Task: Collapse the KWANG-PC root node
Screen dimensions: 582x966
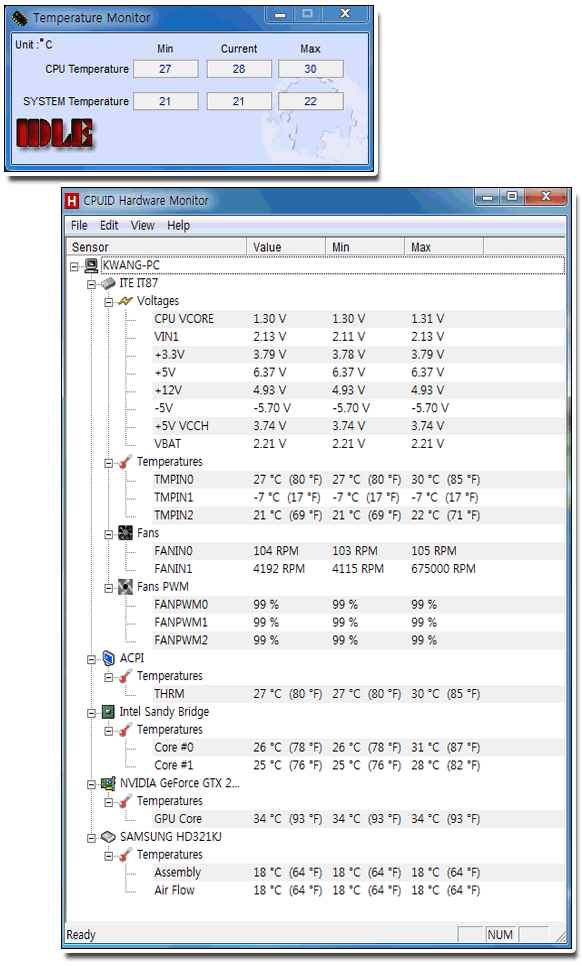Action: point(75,267)
